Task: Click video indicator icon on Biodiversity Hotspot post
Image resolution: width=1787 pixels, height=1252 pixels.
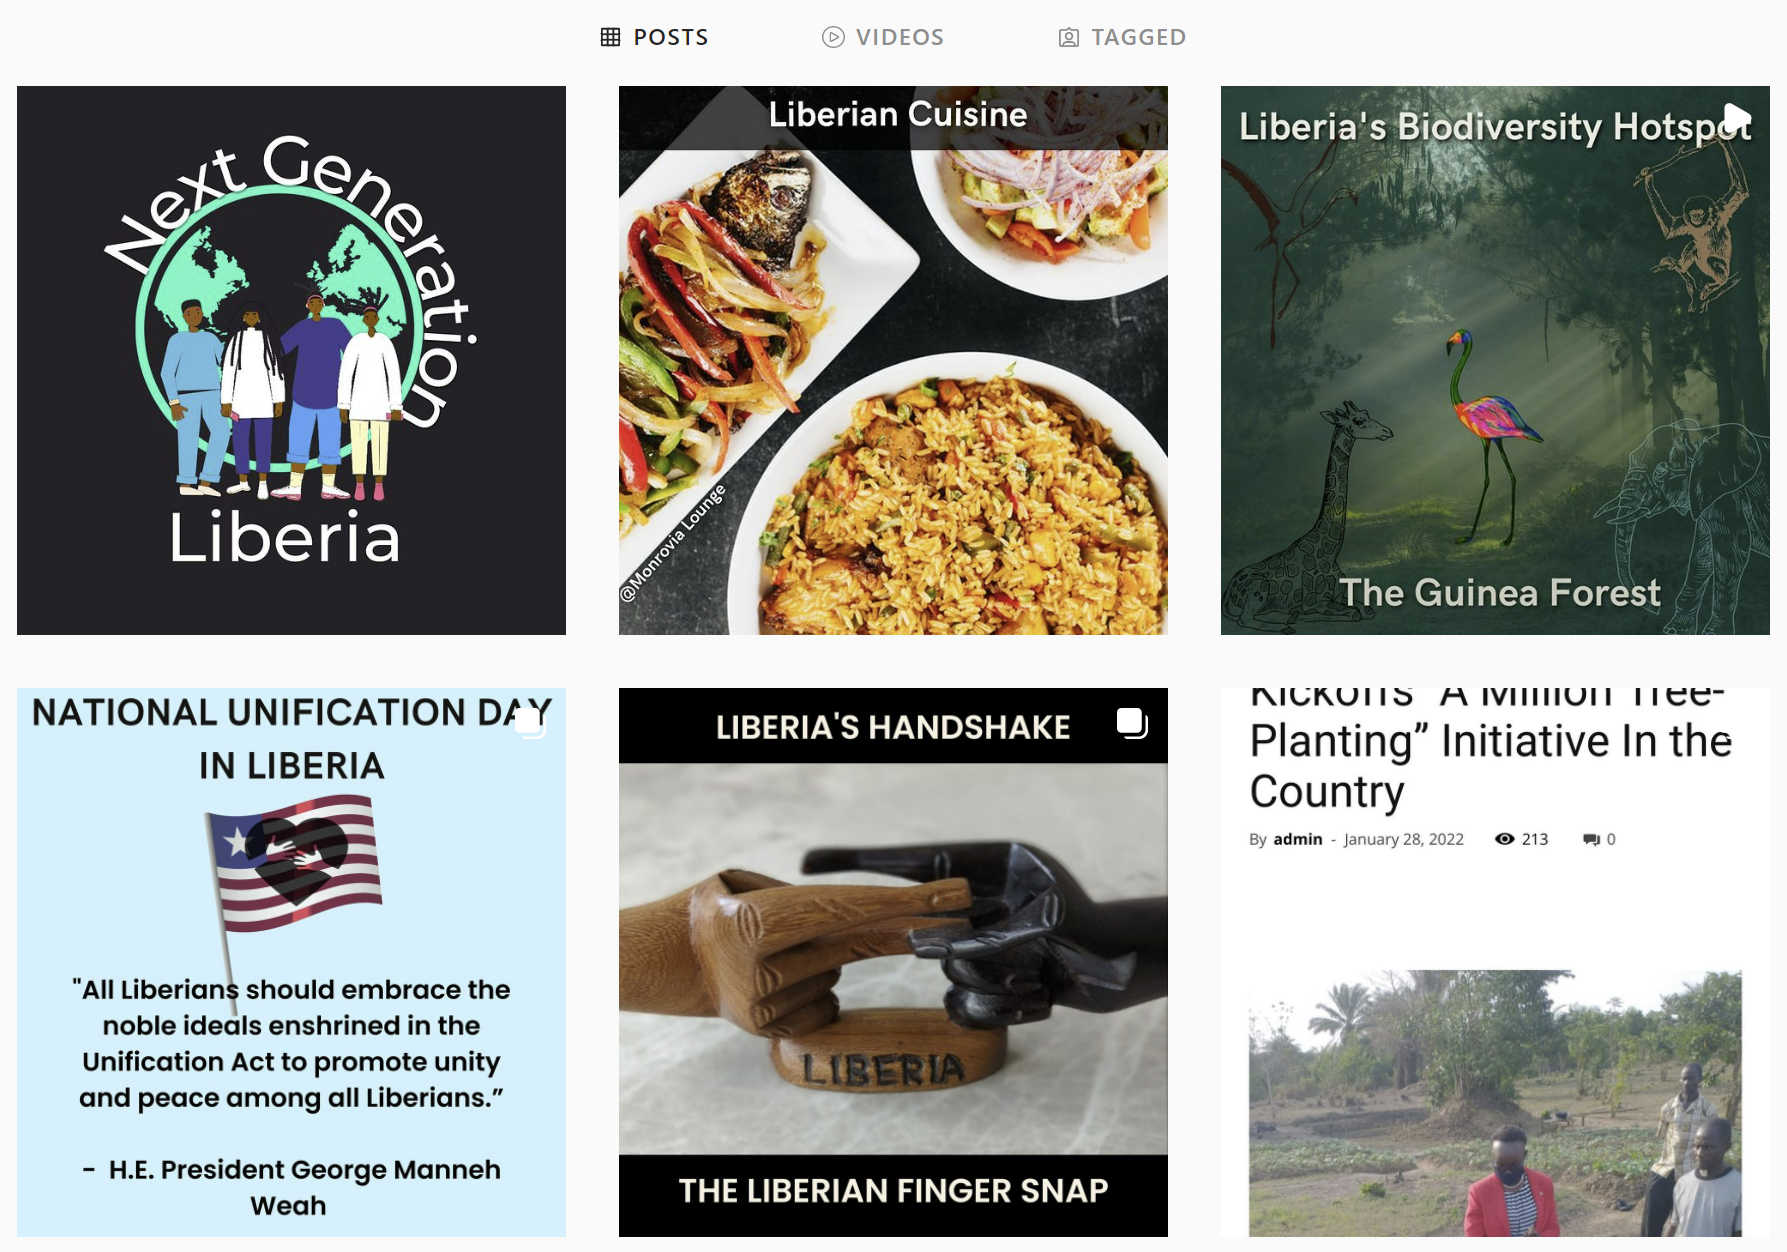Action: [1737, 119]
